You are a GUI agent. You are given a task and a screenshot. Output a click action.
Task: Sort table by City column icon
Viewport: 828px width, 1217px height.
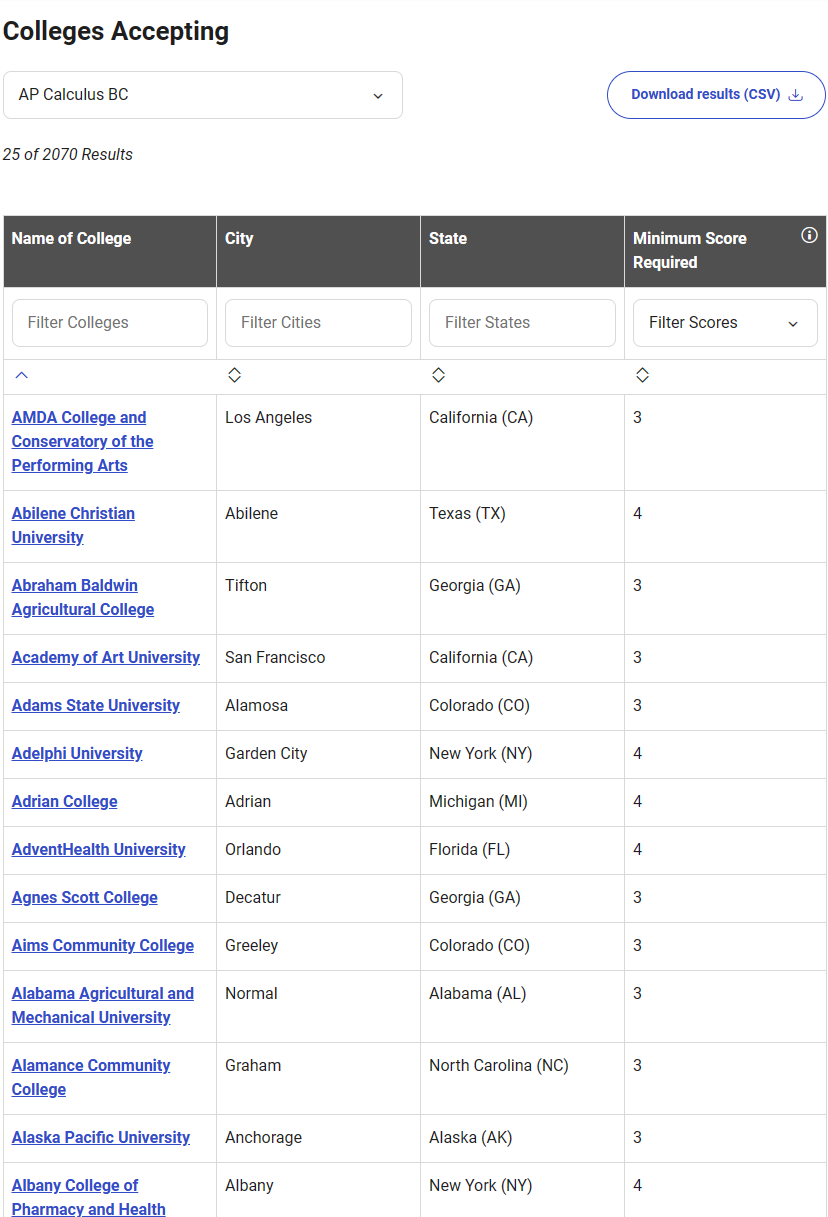click(x=234, y=375)
